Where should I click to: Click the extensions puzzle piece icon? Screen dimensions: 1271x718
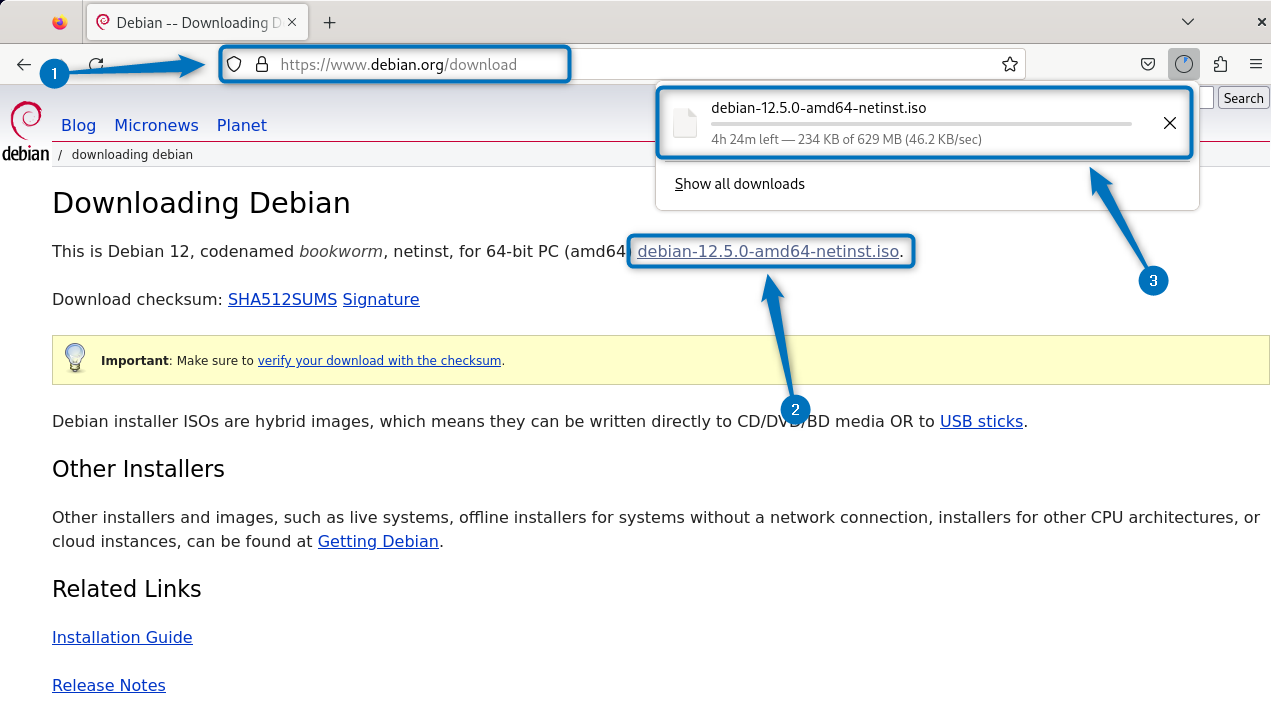[1220, 64]
